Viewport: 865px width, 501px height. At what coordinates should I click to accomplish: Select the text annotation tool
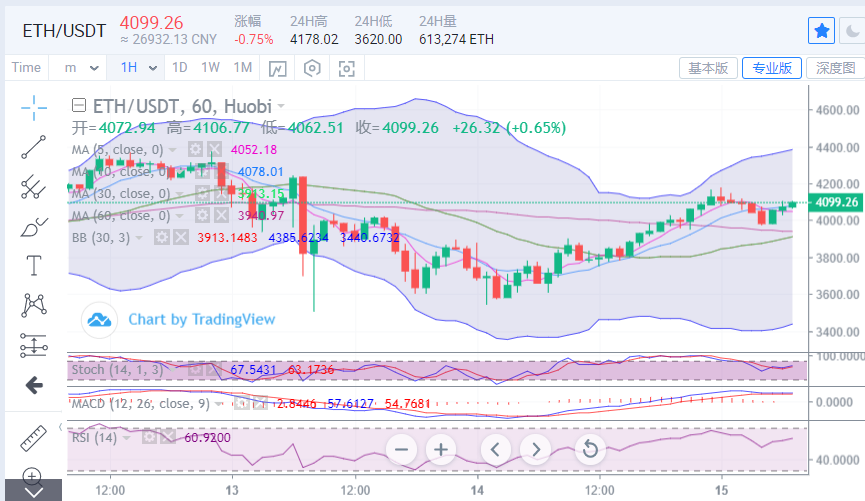click(34, 265)
